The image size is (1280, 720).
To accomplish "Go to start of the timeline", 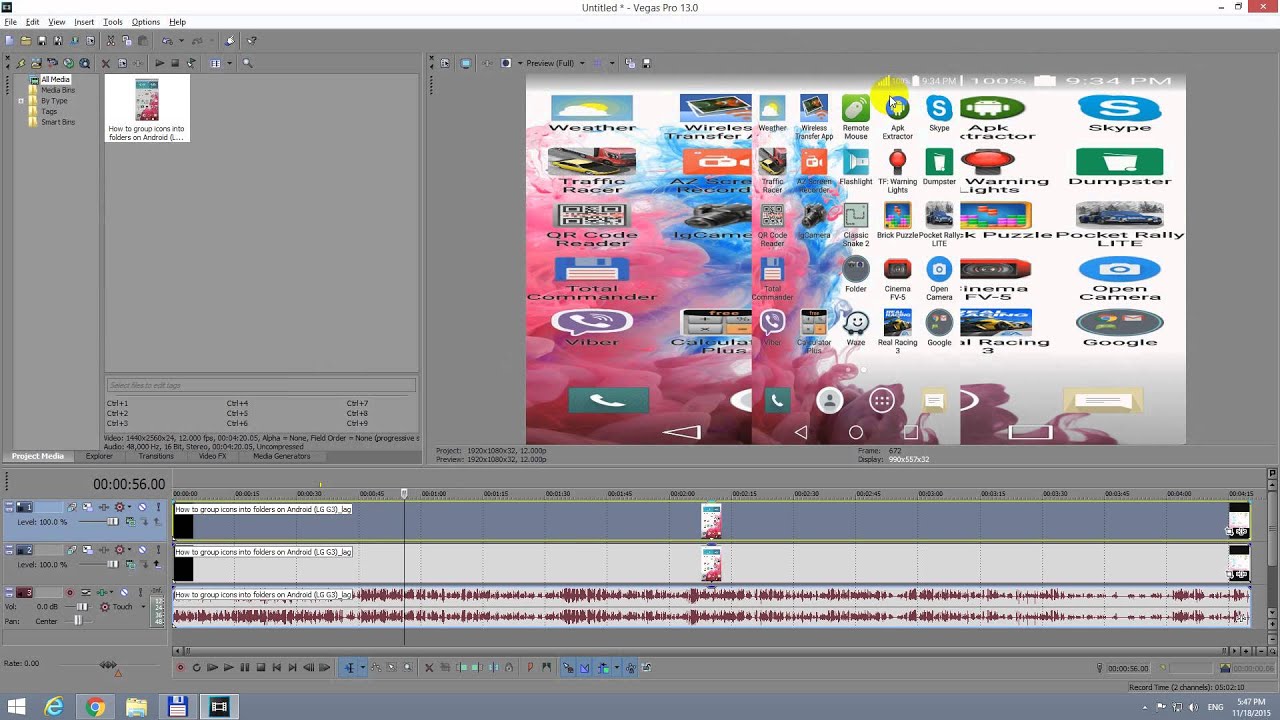I will [276, 667].
